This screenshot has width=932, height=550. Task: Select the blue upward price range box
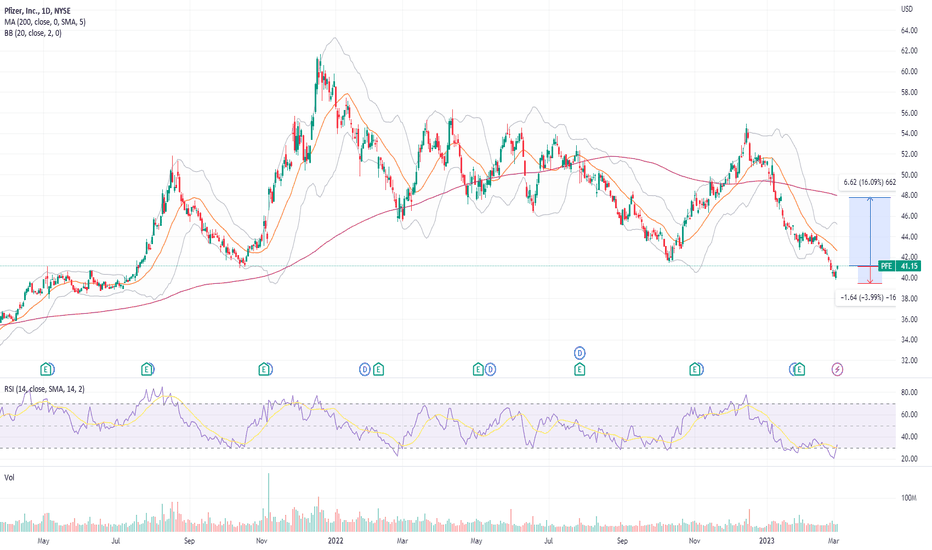click(870, 231)
